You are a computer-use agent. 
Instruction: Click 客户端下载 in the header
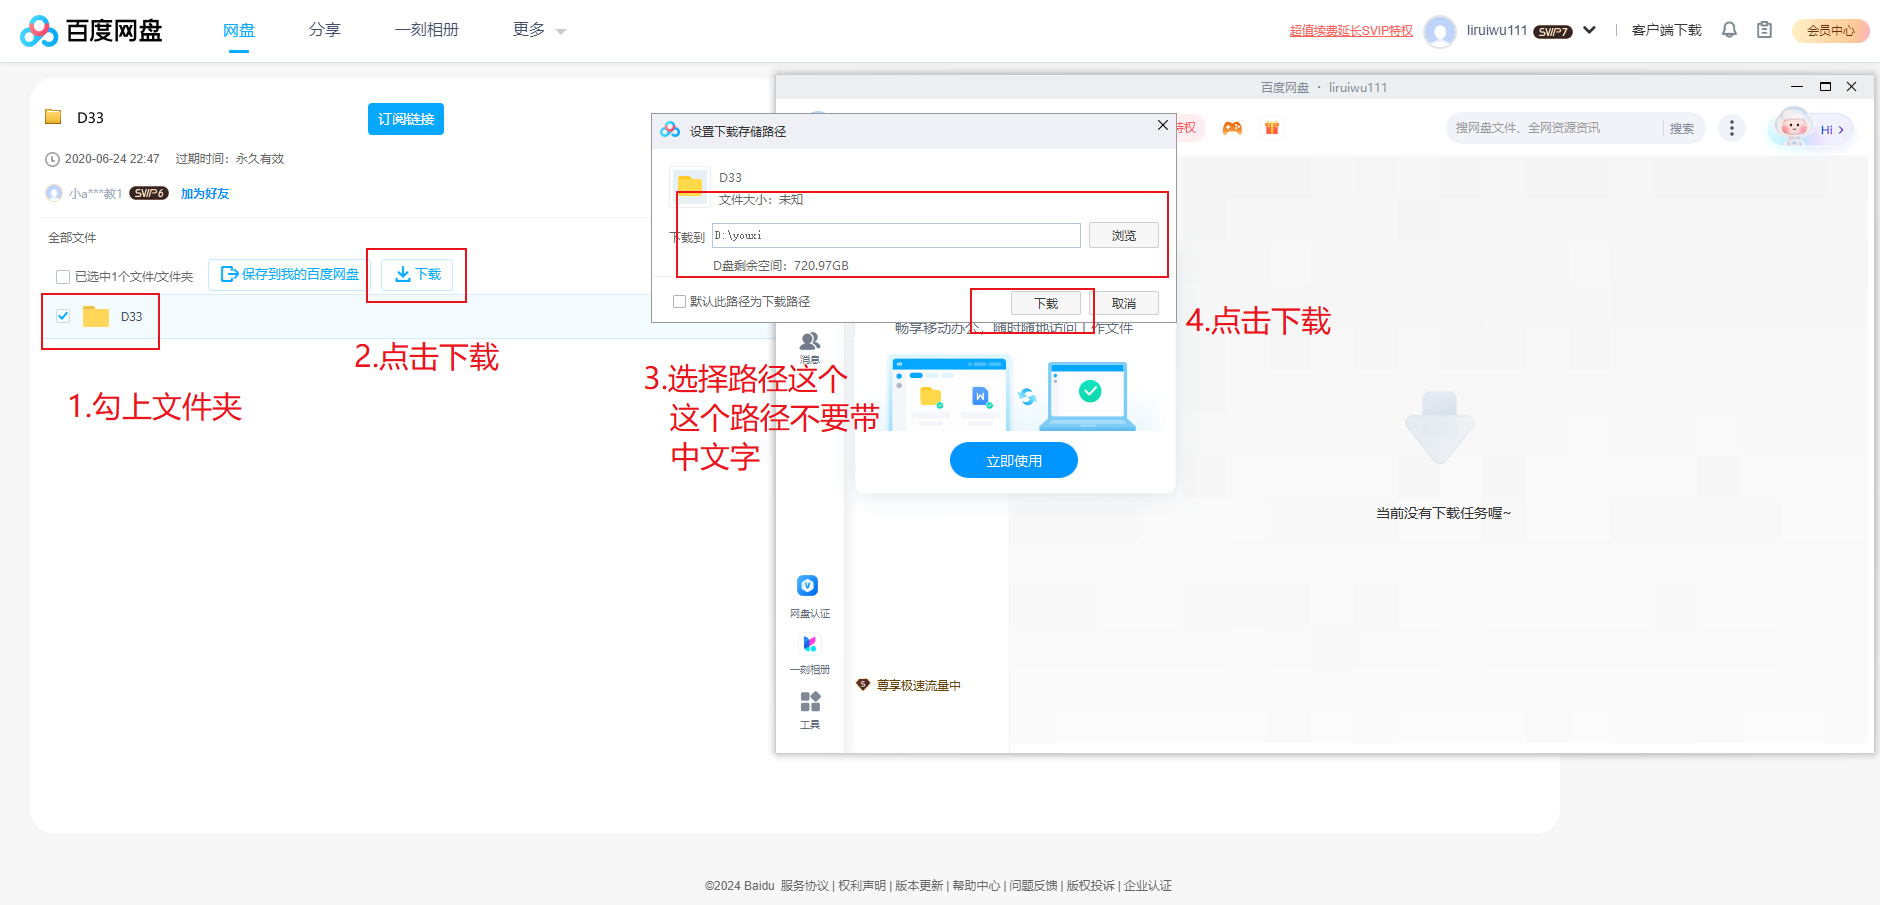(1667, 30)
